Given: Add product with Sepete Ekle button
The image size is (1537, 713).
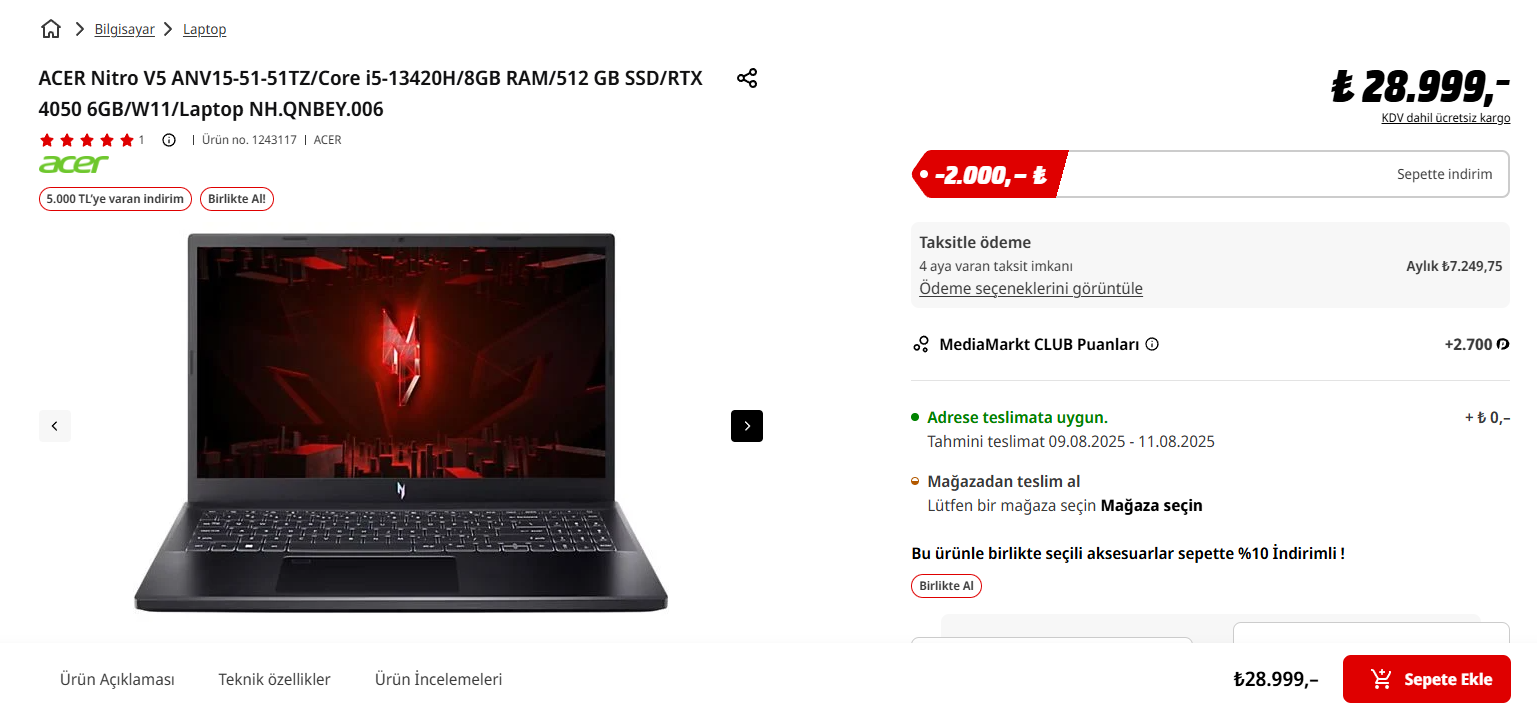Looking at the screenshot, I should (x=1427, y=679).
